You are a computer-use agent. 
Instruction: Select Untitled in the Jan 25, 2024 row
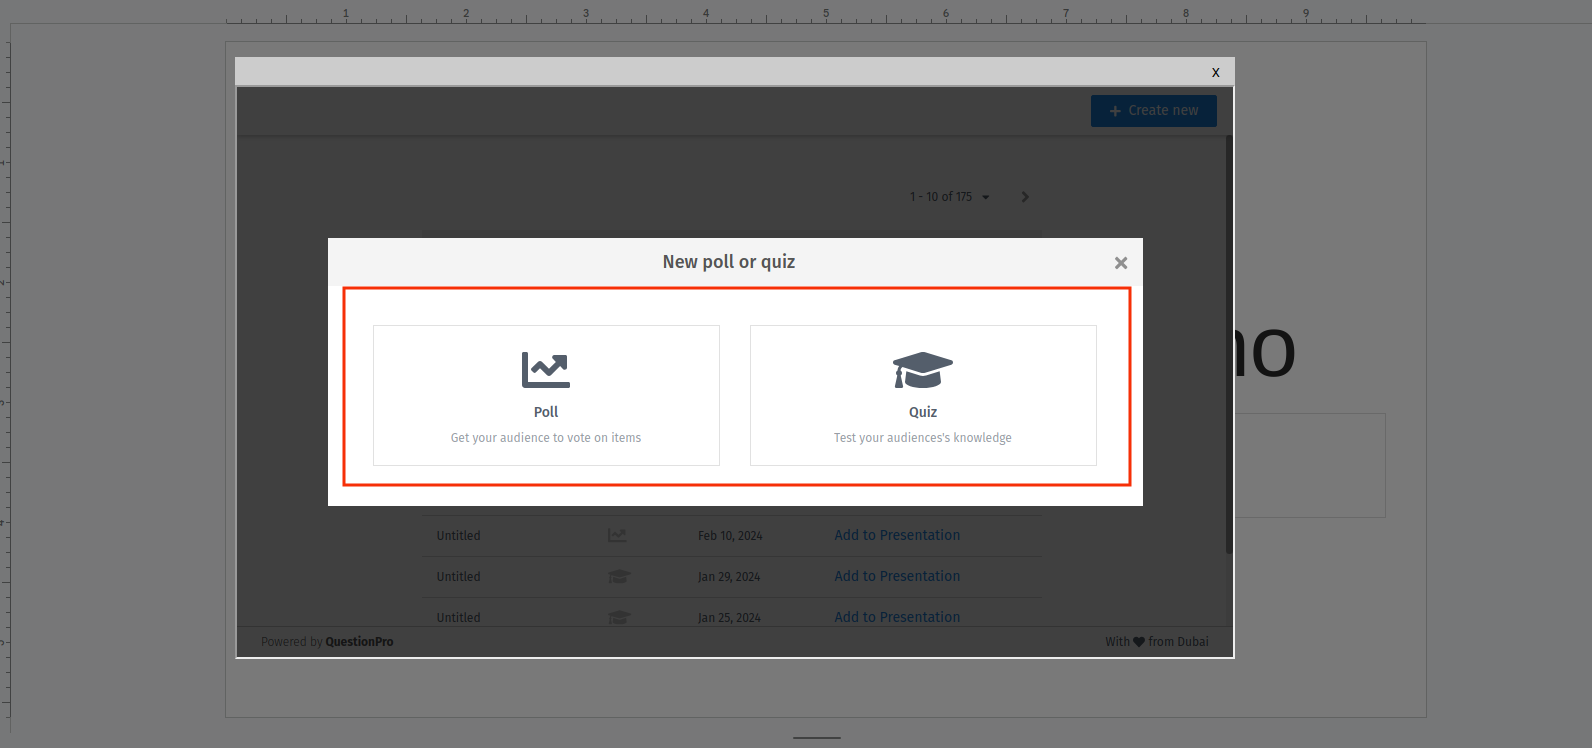click(x=458, y=618)
